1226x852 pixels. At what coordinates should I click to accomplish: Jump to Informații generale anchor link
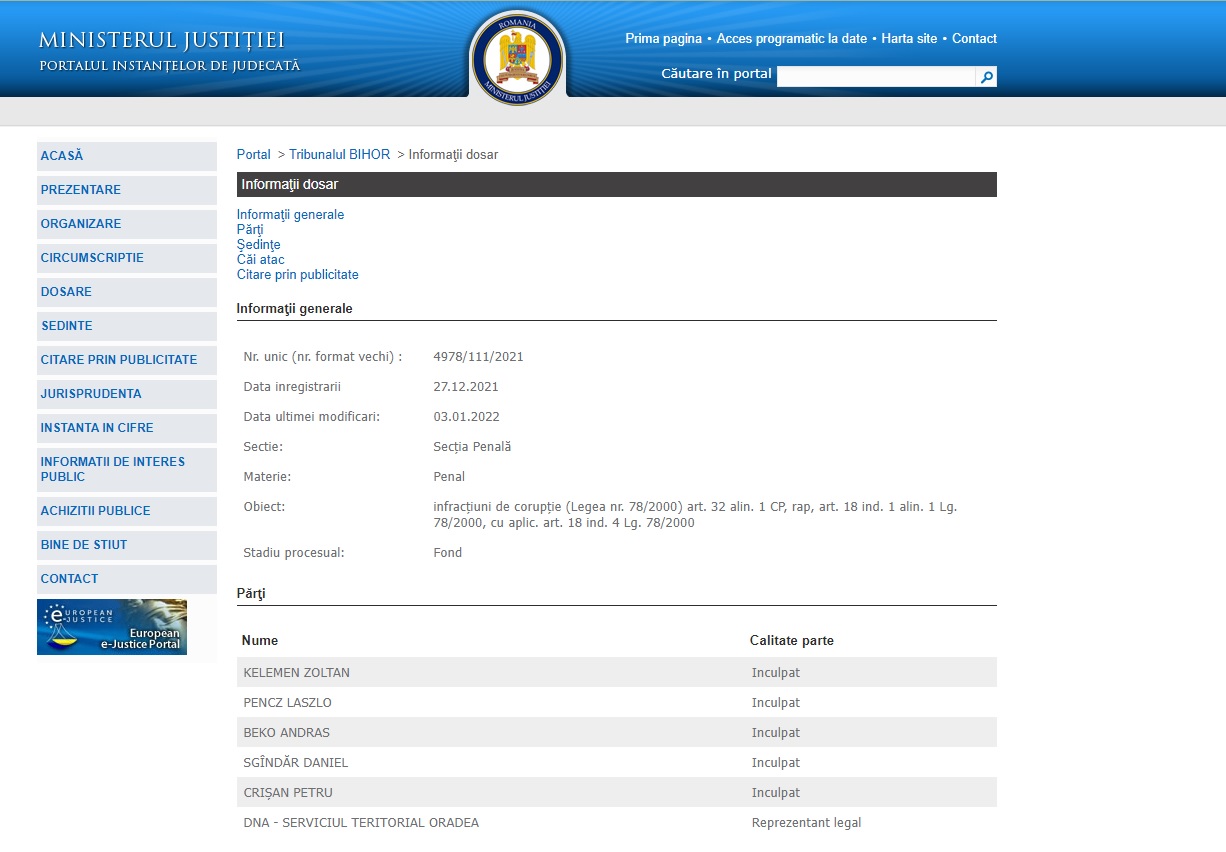click(x=290, y=215)
